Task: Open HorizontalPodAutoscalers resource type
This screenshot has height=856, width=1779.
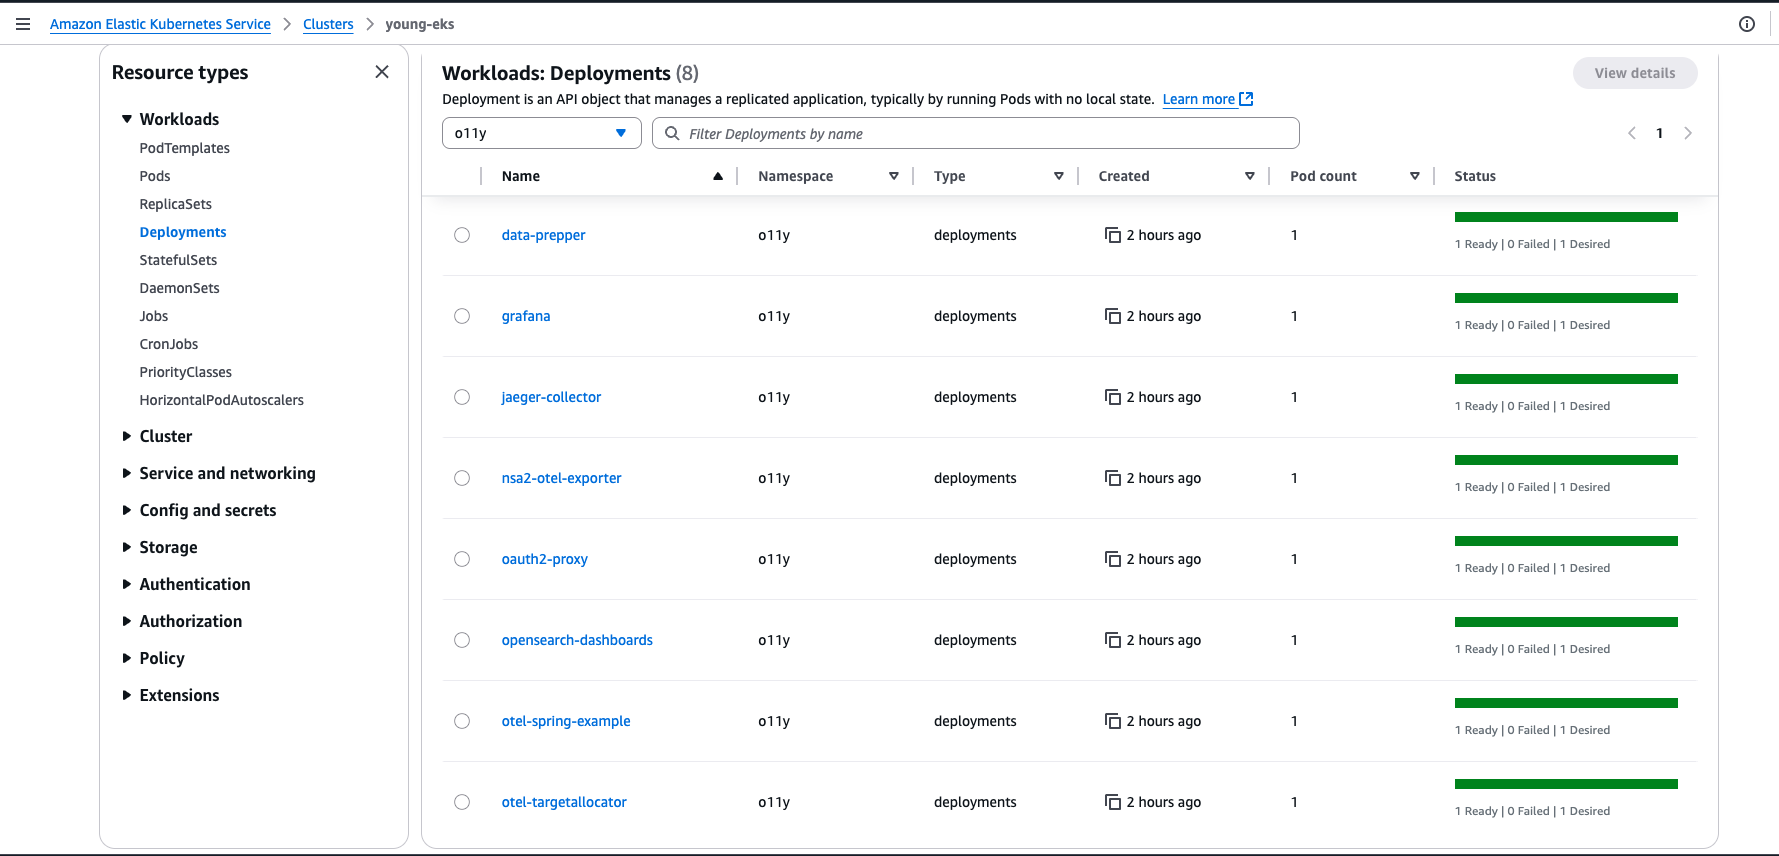Action: pos(222,400)
